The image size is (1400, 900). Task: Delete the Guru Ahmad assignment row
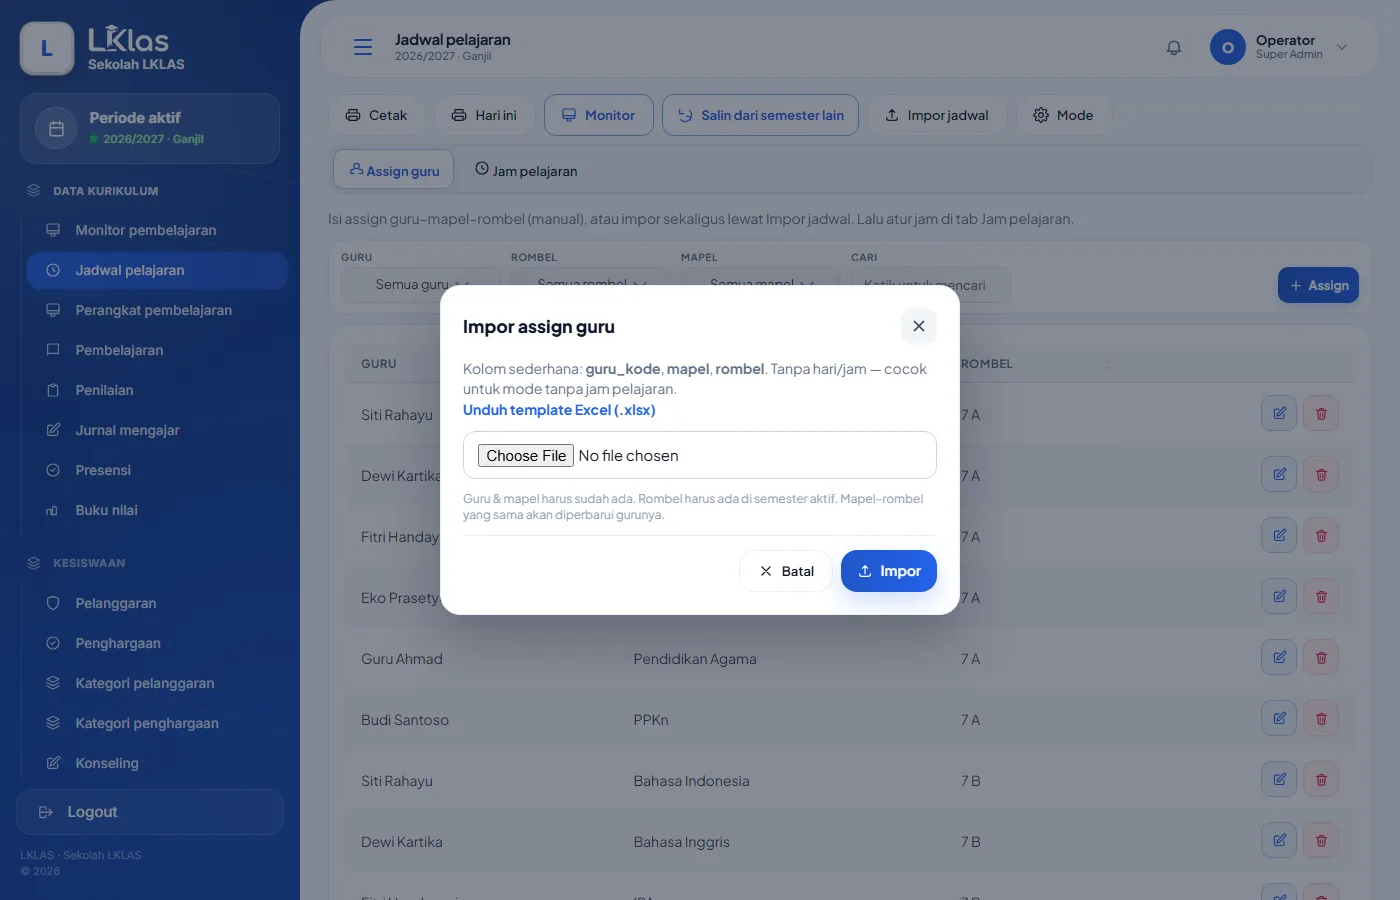(1321, 658)
